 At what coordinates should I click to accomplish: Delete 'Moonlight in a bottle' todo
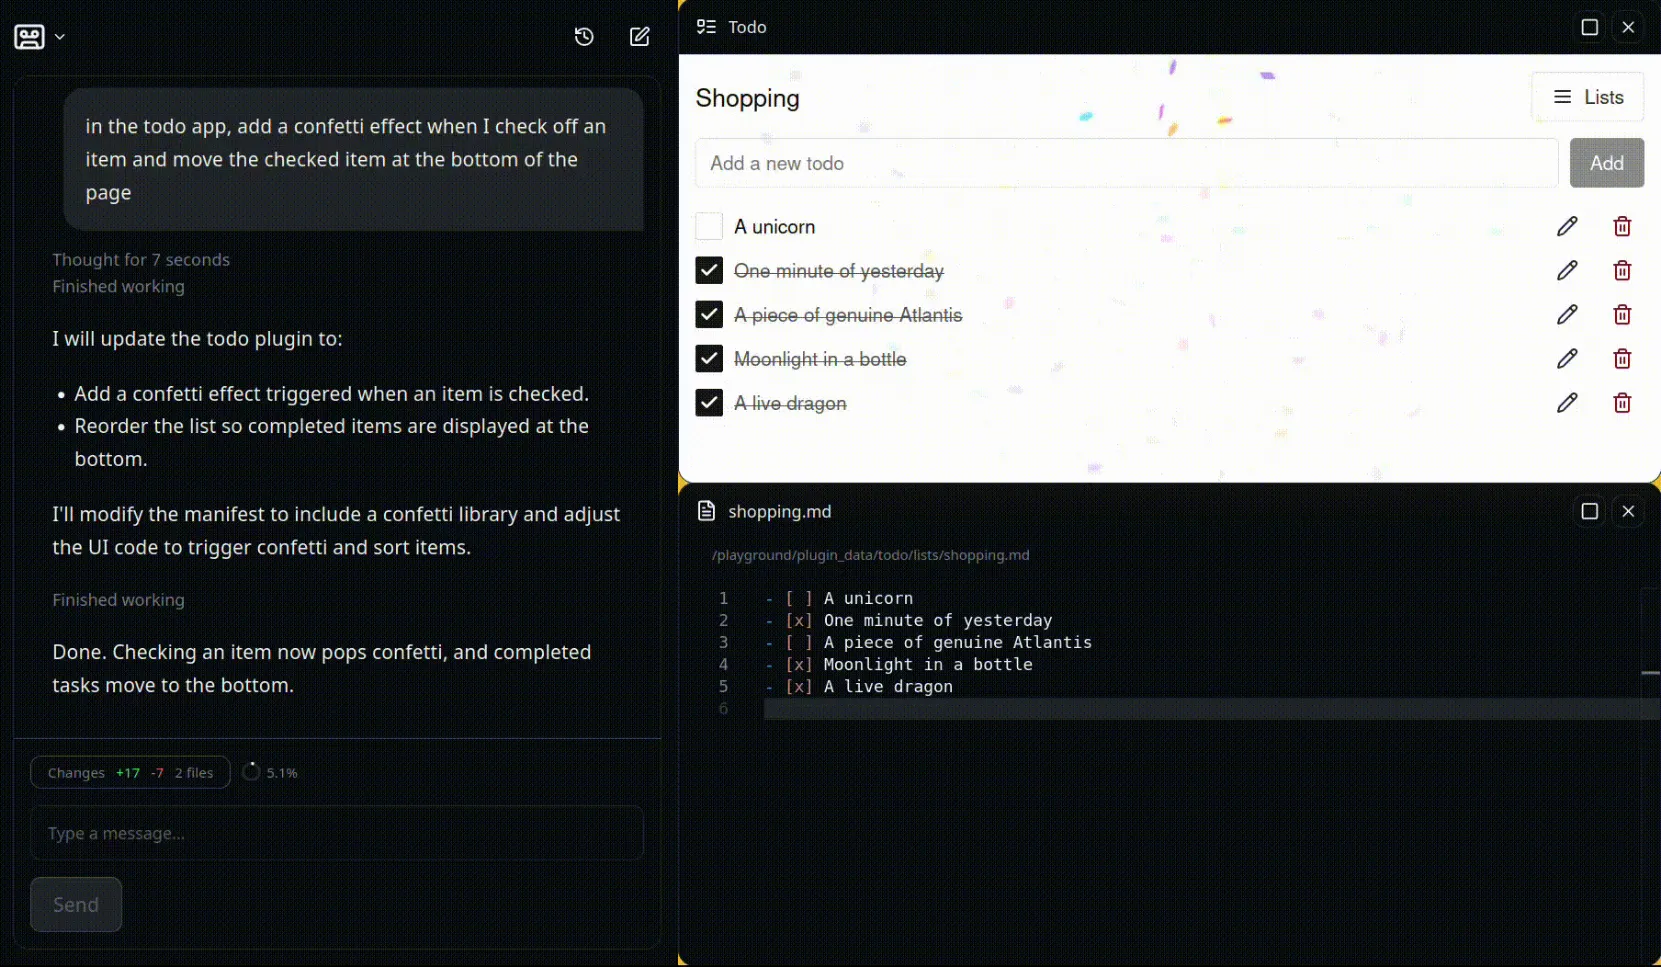coord(1622,359)
